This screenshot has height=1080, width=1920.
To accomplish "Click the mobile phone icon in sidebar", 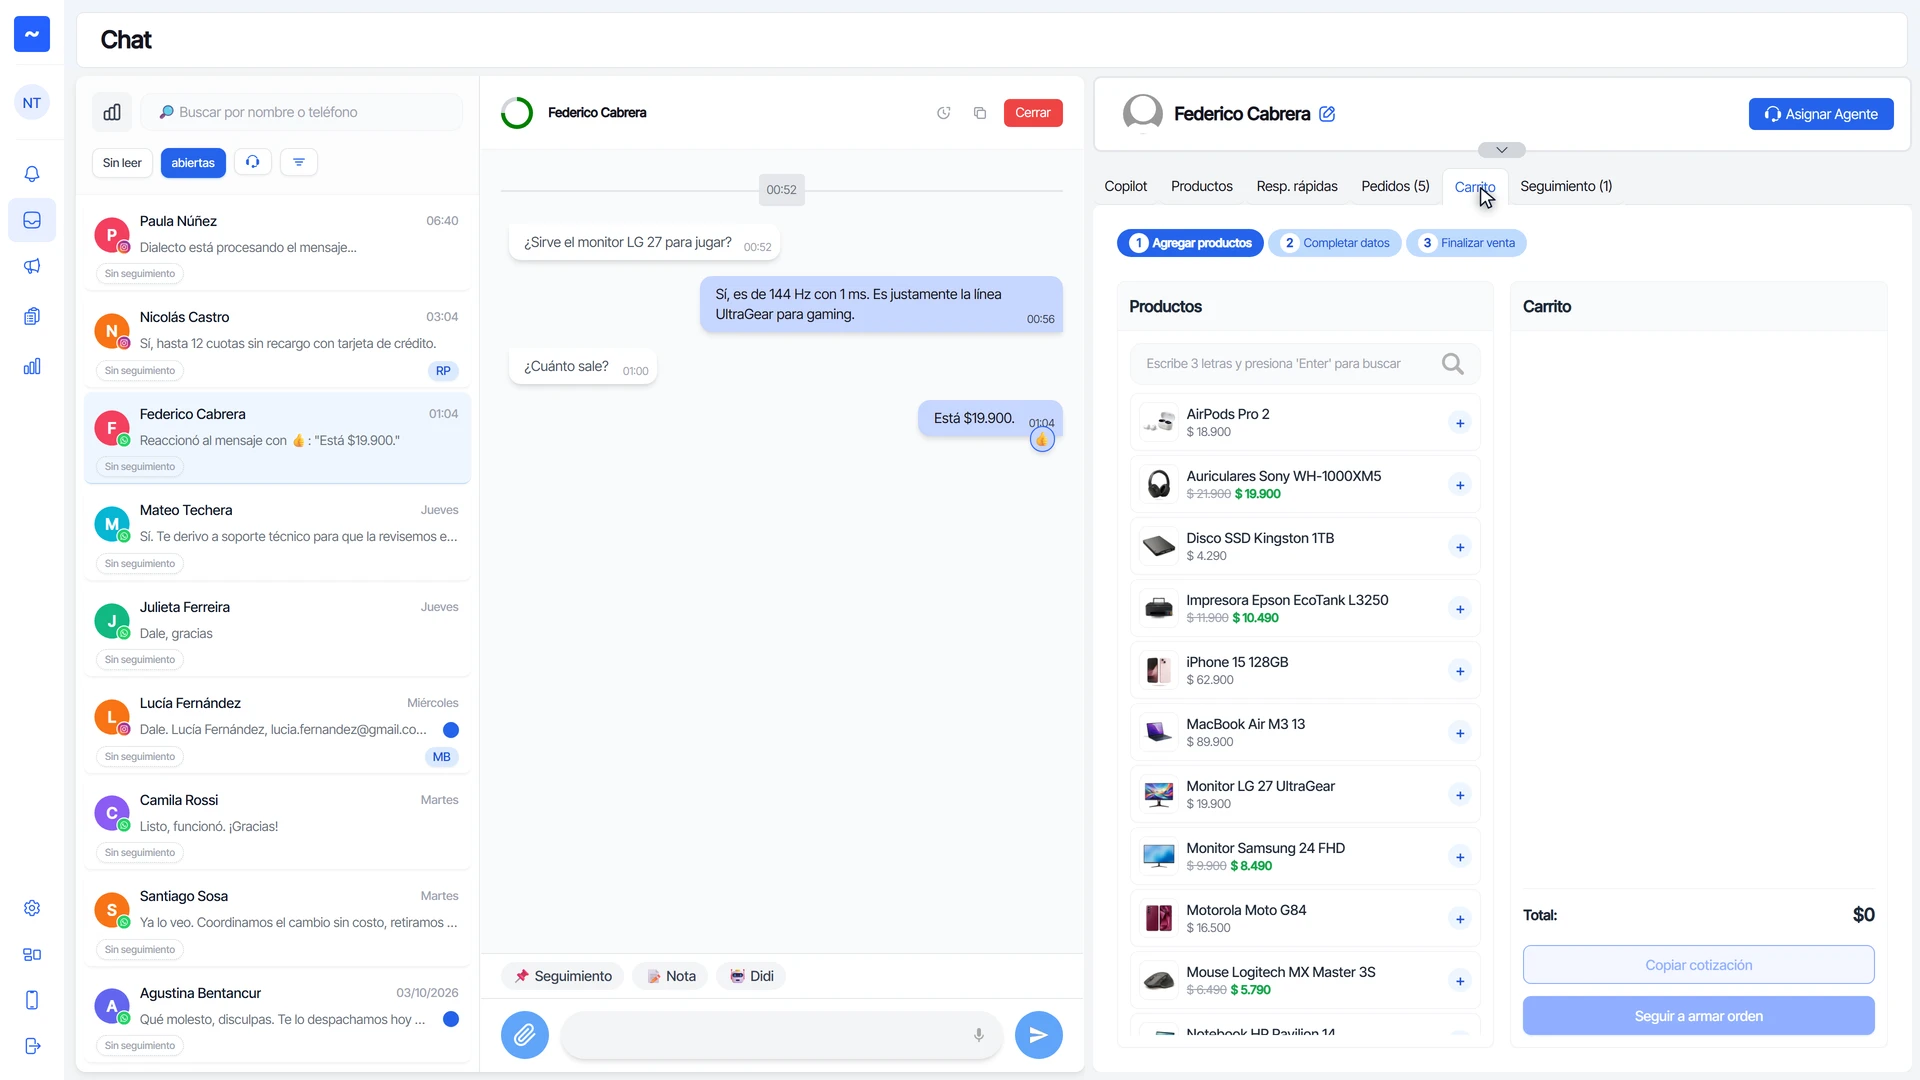I will click(32, 1000).
